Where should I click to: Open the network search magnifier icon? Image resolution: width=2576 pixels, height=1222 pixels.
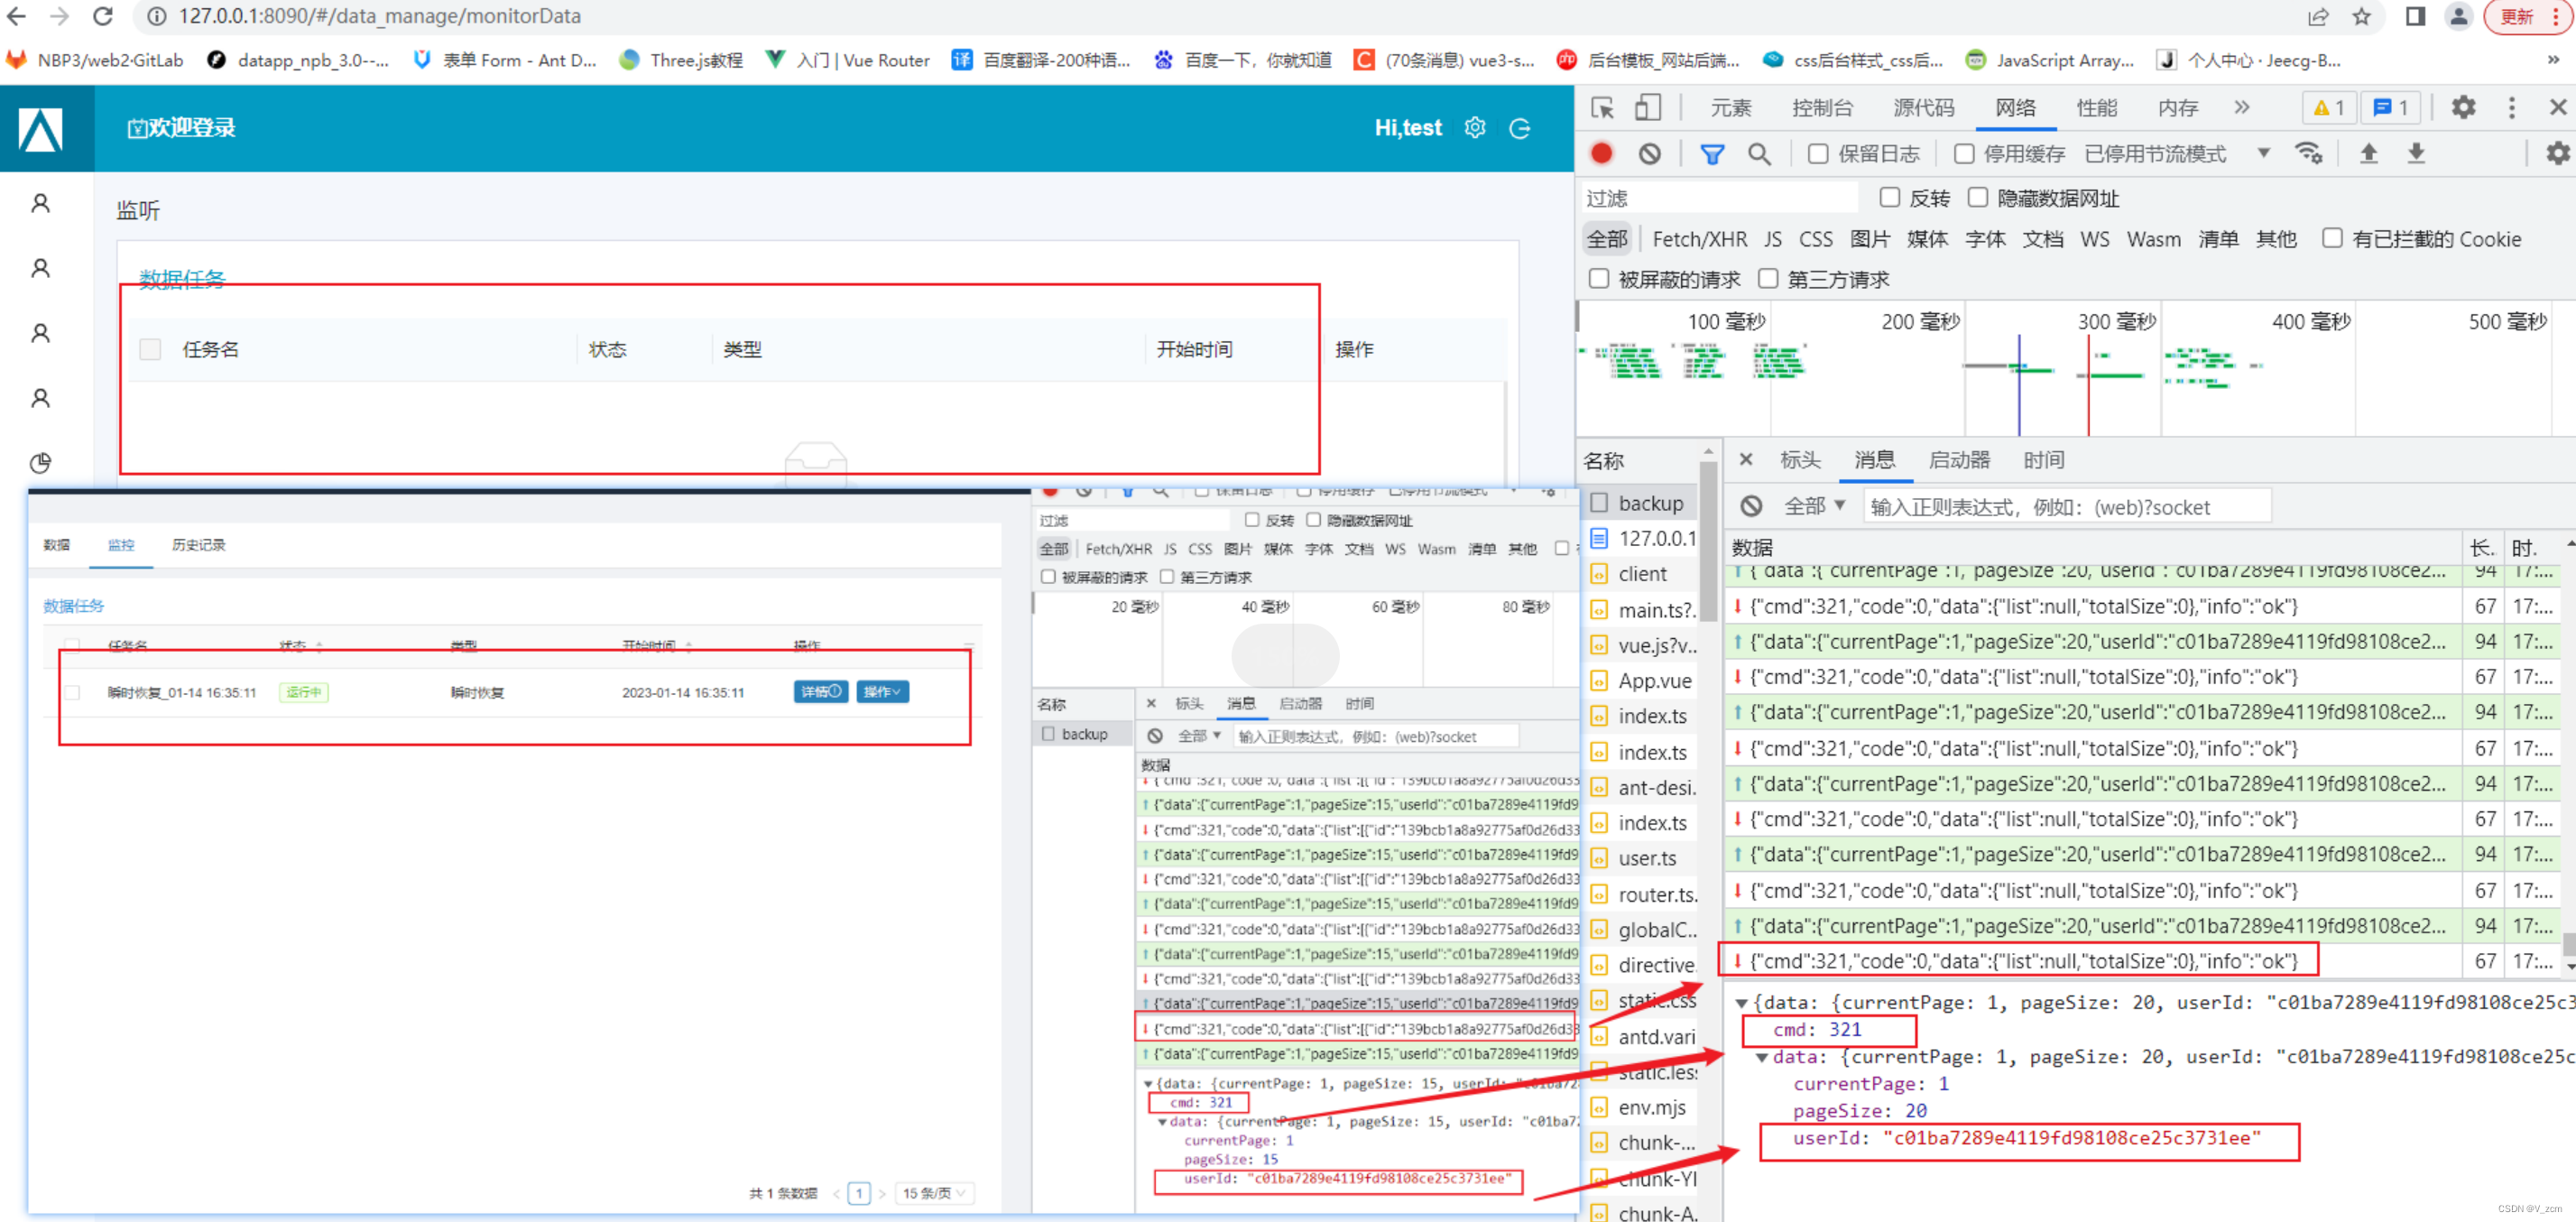1759,153
